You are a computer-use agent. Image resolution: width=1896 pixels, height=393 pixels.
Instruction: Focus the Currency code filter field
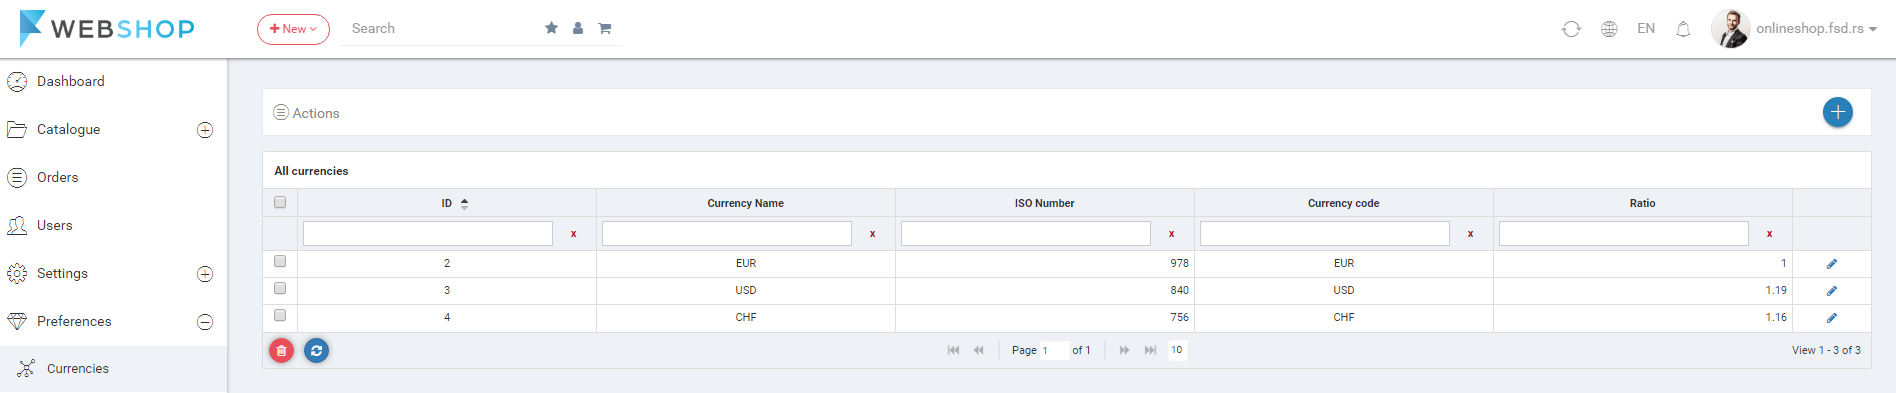pyautogui.click(x=1325, y=233)
